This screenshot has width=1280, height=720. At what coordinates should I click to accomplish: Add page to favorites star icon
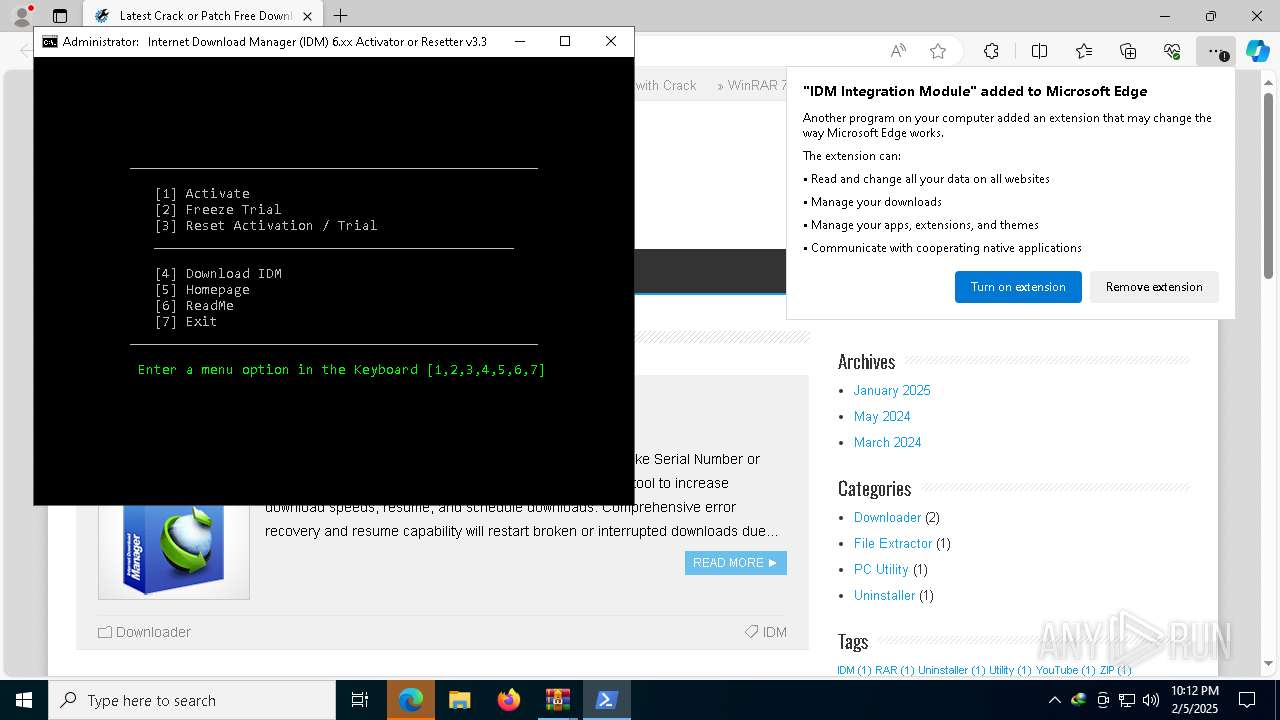[x=937, y=51]
